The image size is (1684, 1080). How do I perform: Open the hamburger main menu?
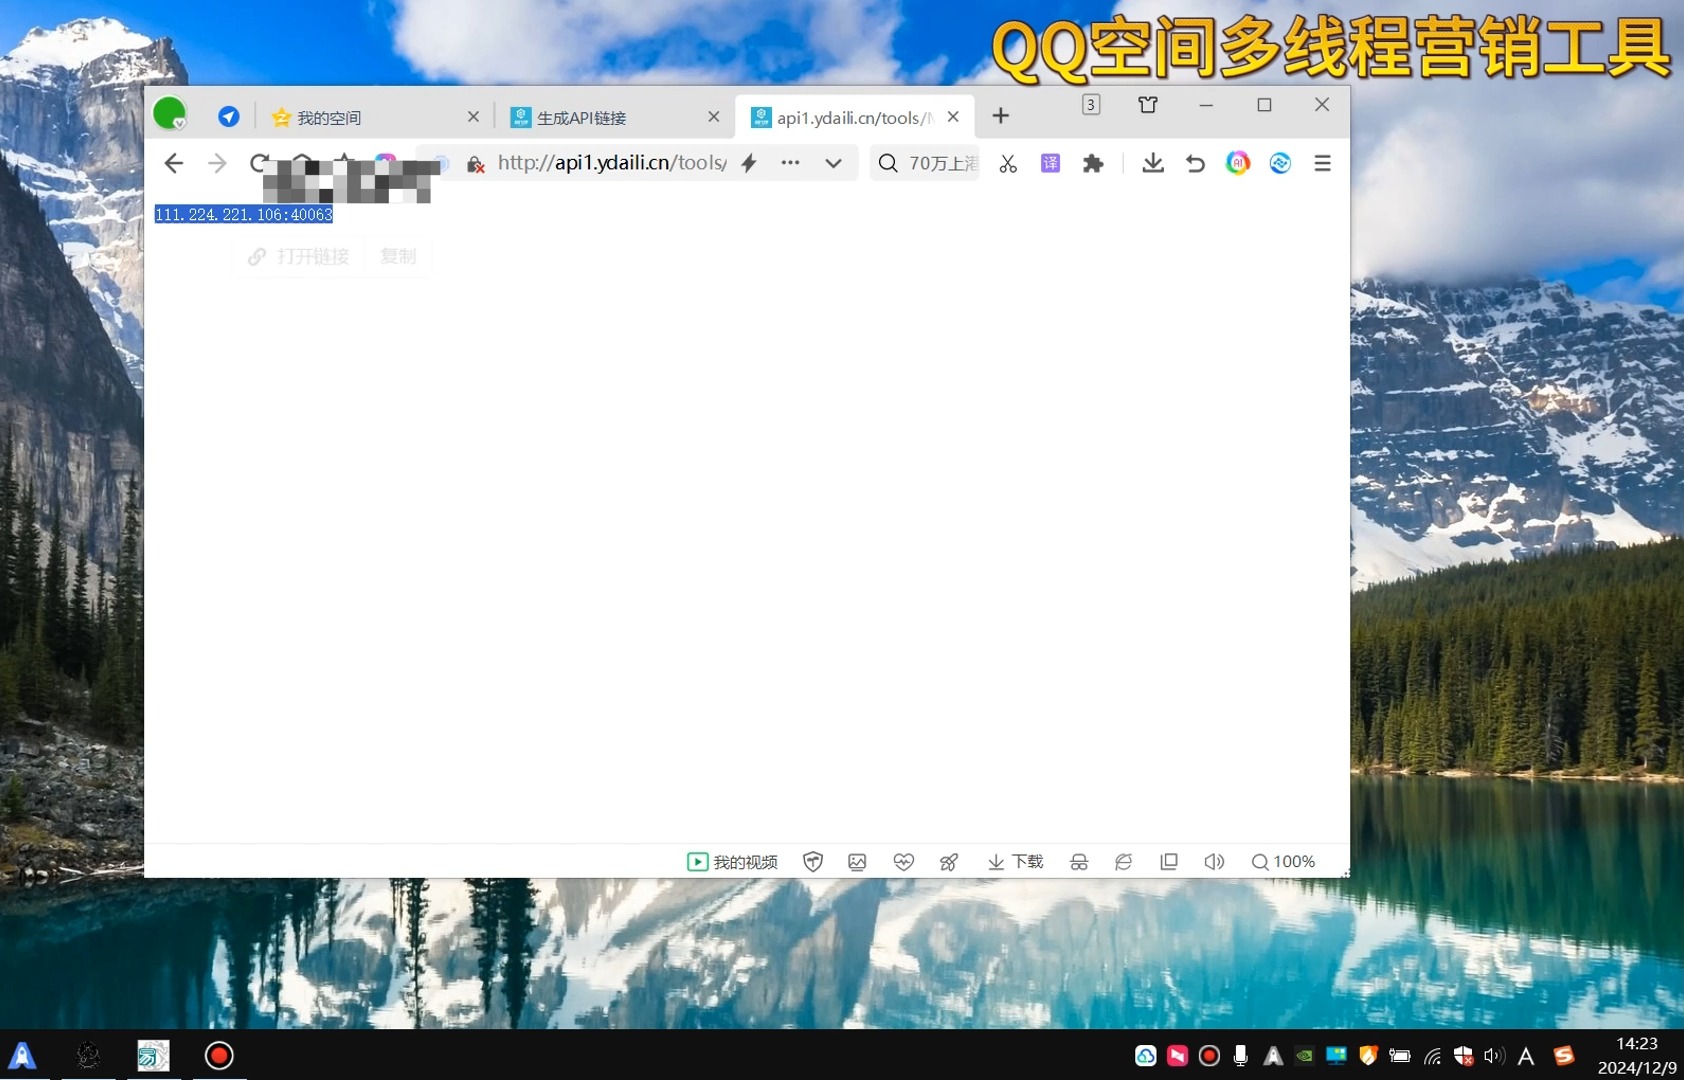[x=1322, y=163]
